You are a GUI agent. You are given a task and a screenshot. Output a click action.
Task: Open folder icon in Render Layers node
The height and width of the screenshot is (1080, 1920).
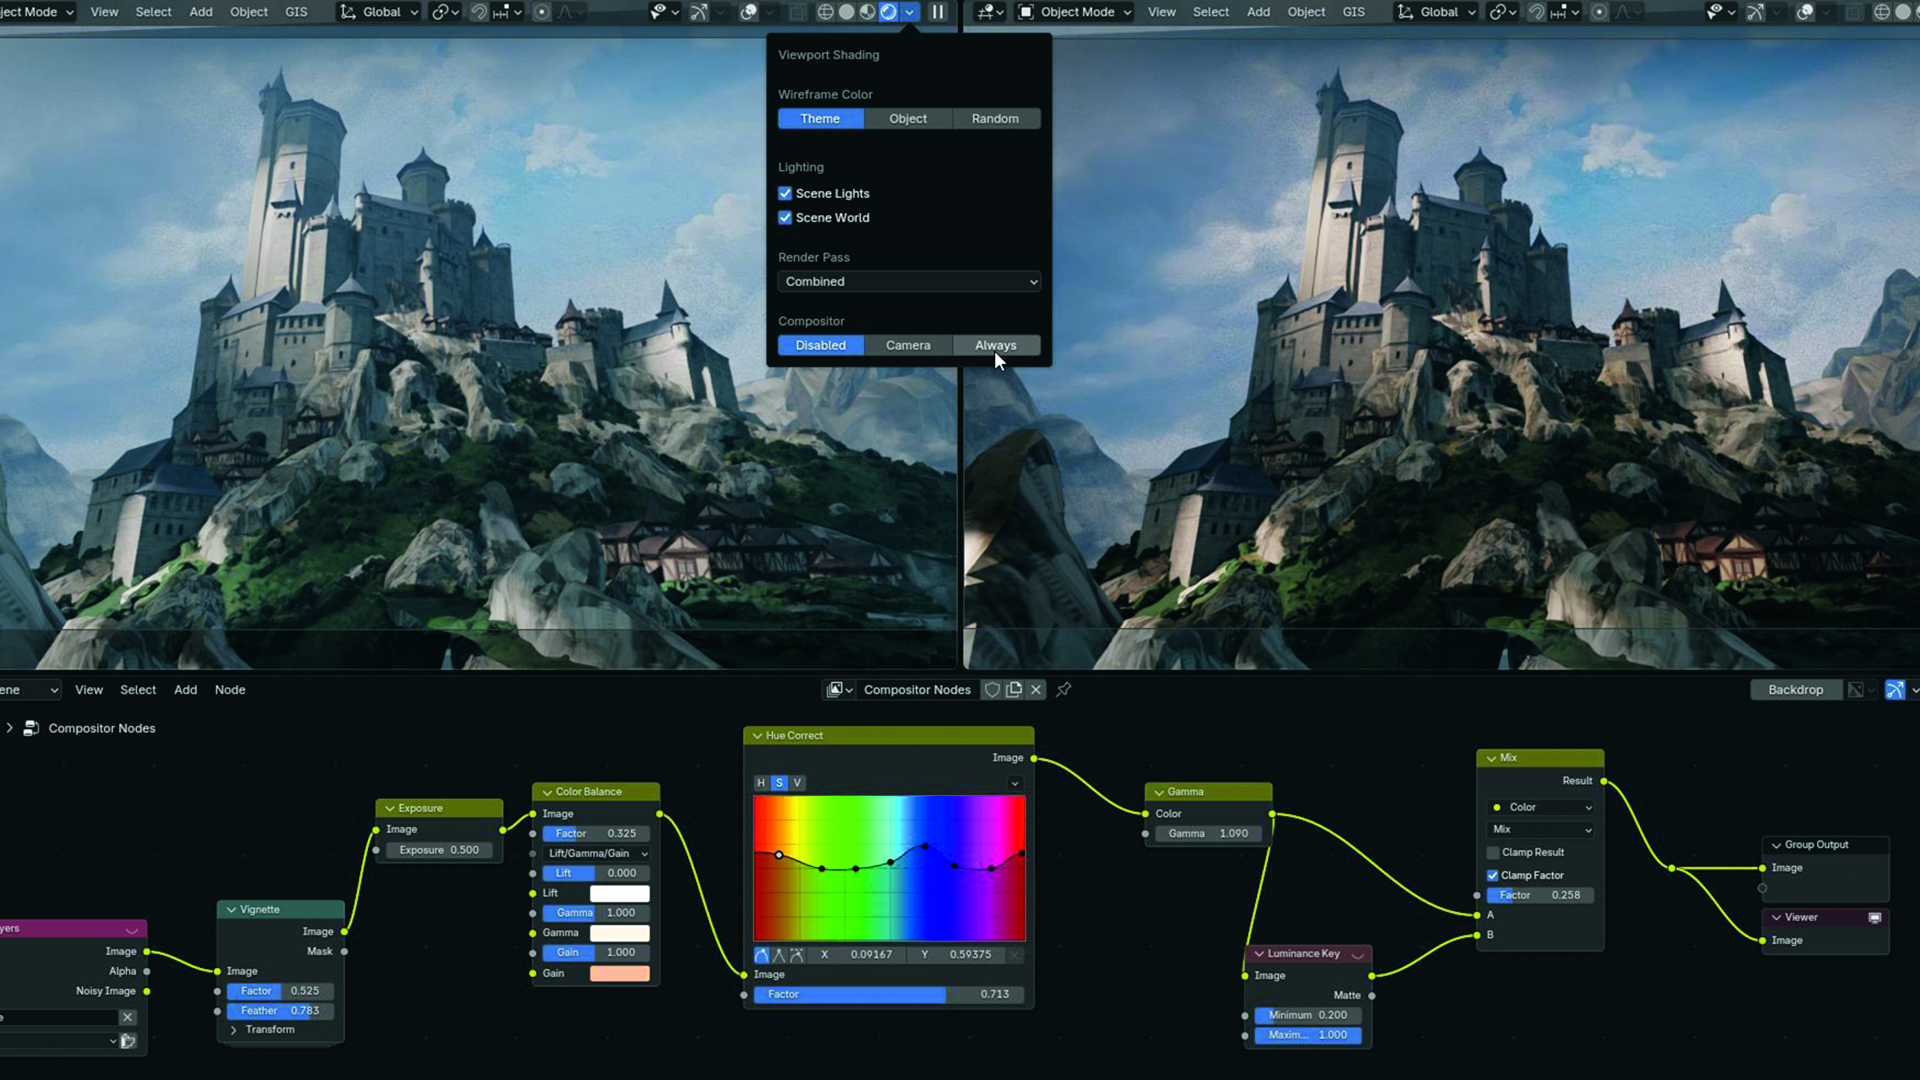click(x=128, y=1041)
